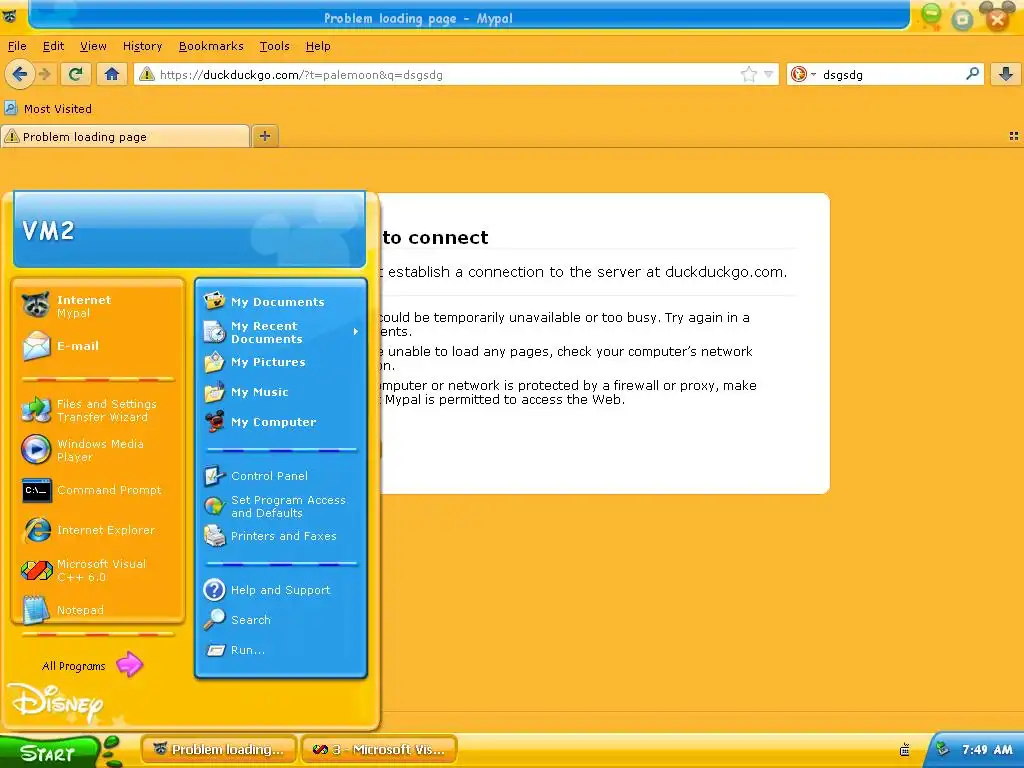Viewport: 1024px width, 768px height.
Task: Click the green Start button
Action: [49, 751]
